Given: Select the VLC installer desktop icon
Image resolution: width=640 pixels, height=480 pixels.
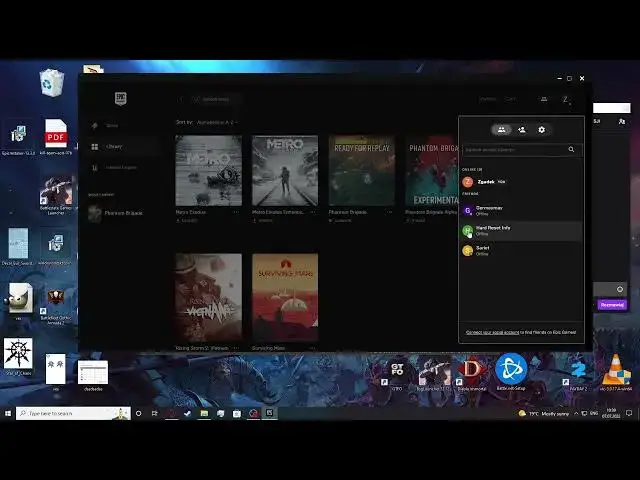Looking at the screenshot, I should 616,372.
